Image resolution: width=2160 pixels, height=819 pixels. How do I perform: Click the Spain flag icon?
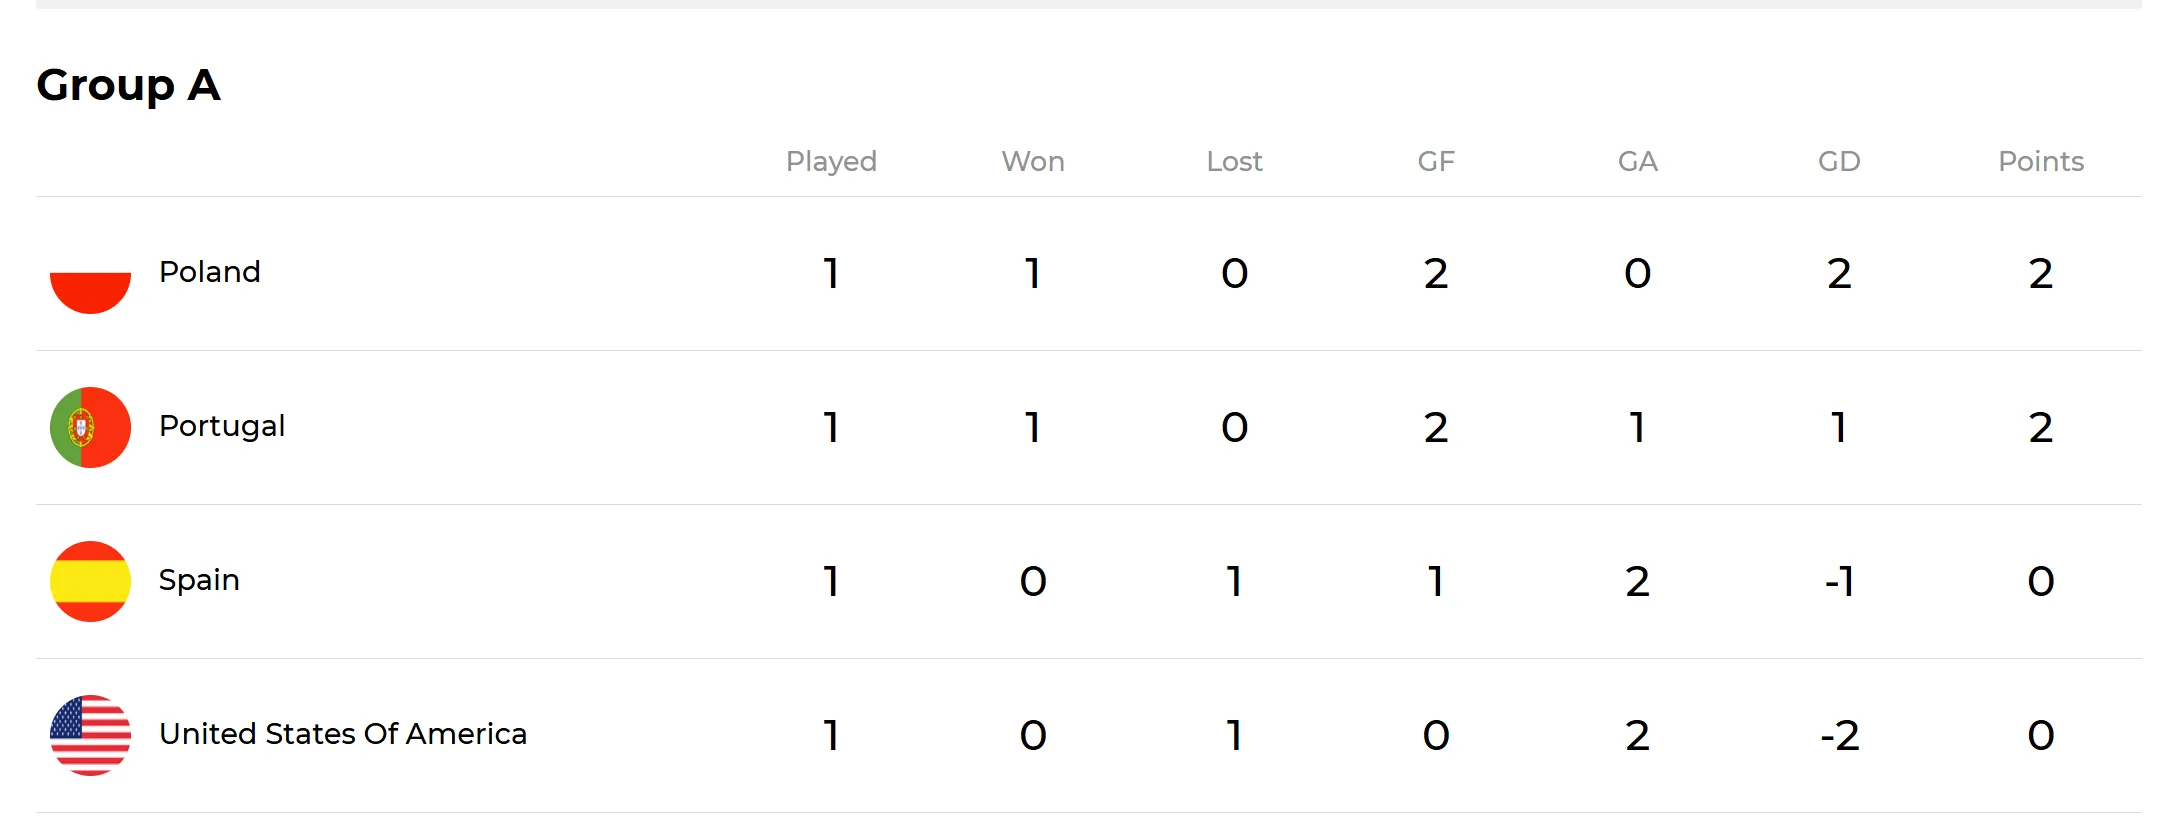click(90, 581)
